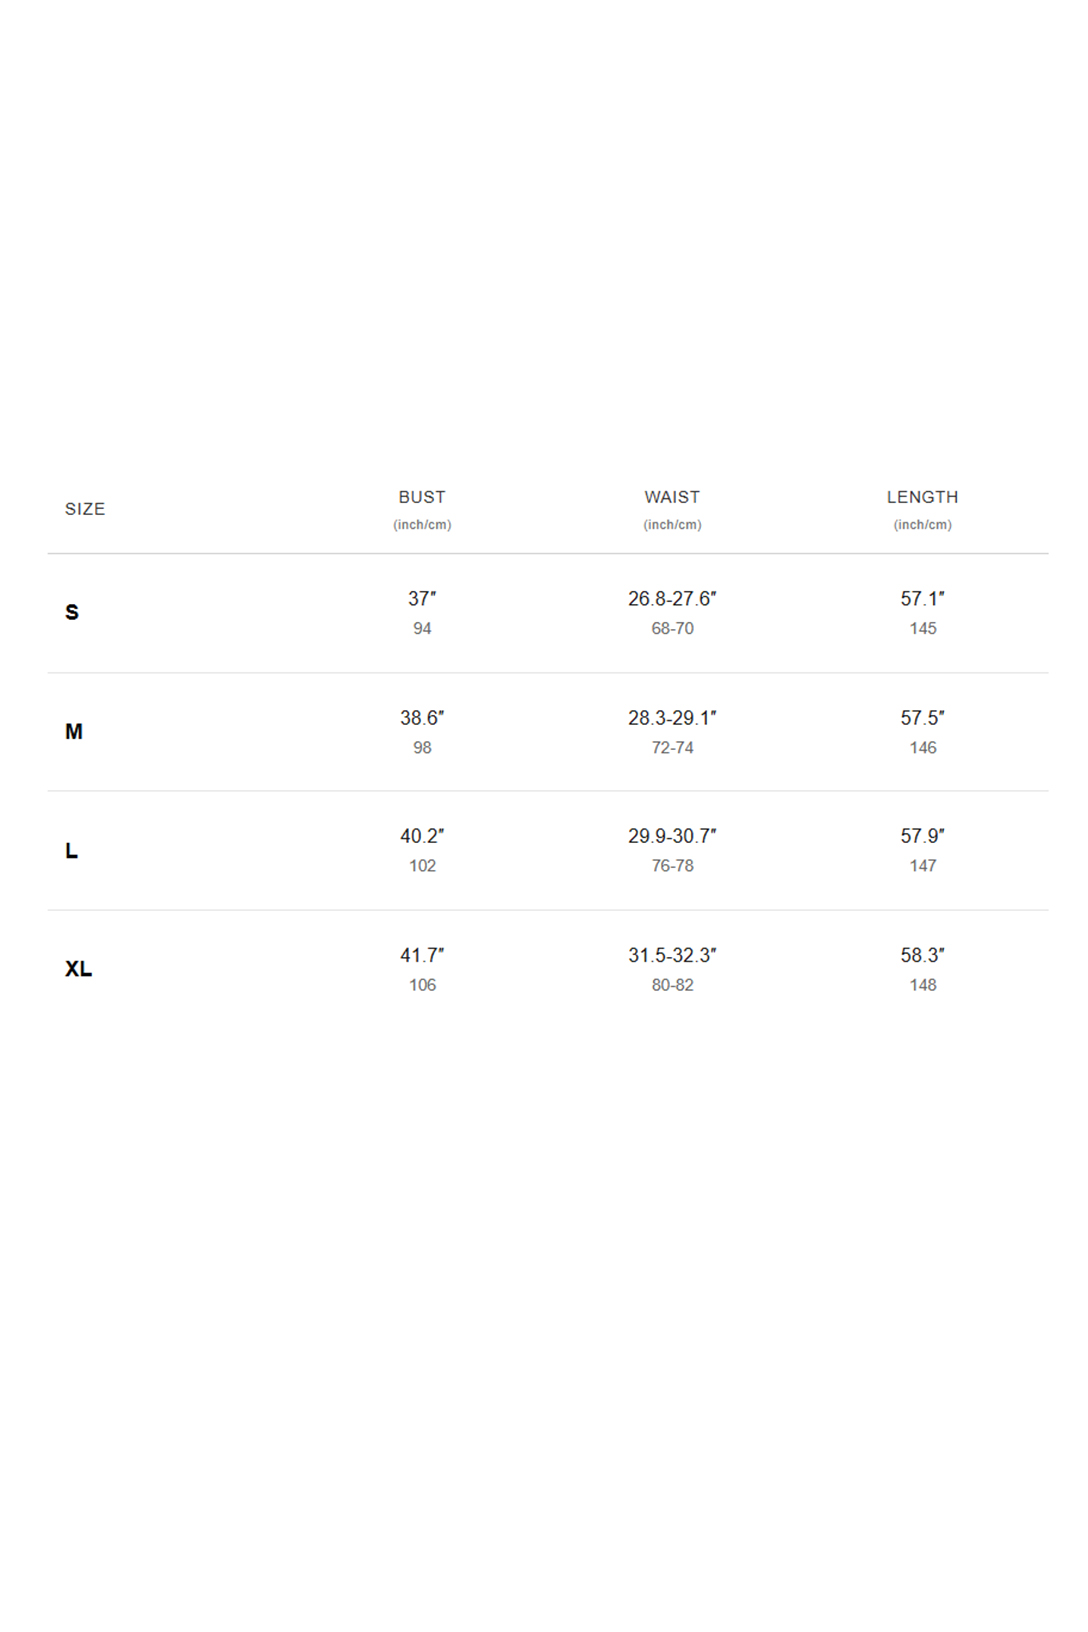Screen dimensions: 1088x1632
Task: Click the 40.2″ bust measurement
Action: tap(422, 836)
